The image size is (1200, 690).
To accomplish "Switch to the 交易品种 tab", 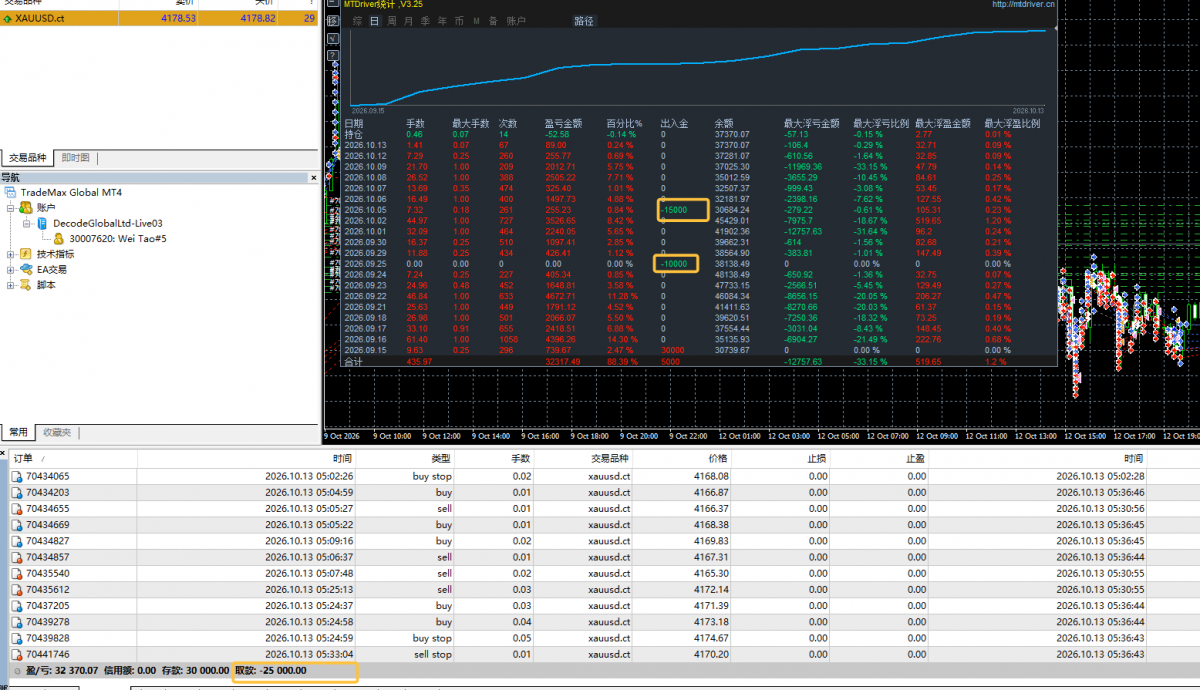I will click(x=28, y=158).
